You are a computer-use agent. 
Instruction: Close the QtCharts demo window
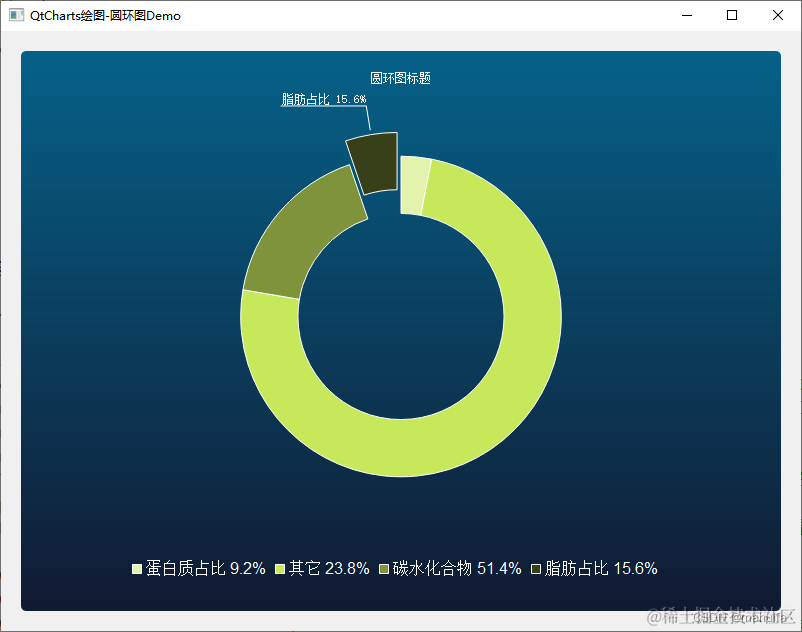click(x=777, y=15)
